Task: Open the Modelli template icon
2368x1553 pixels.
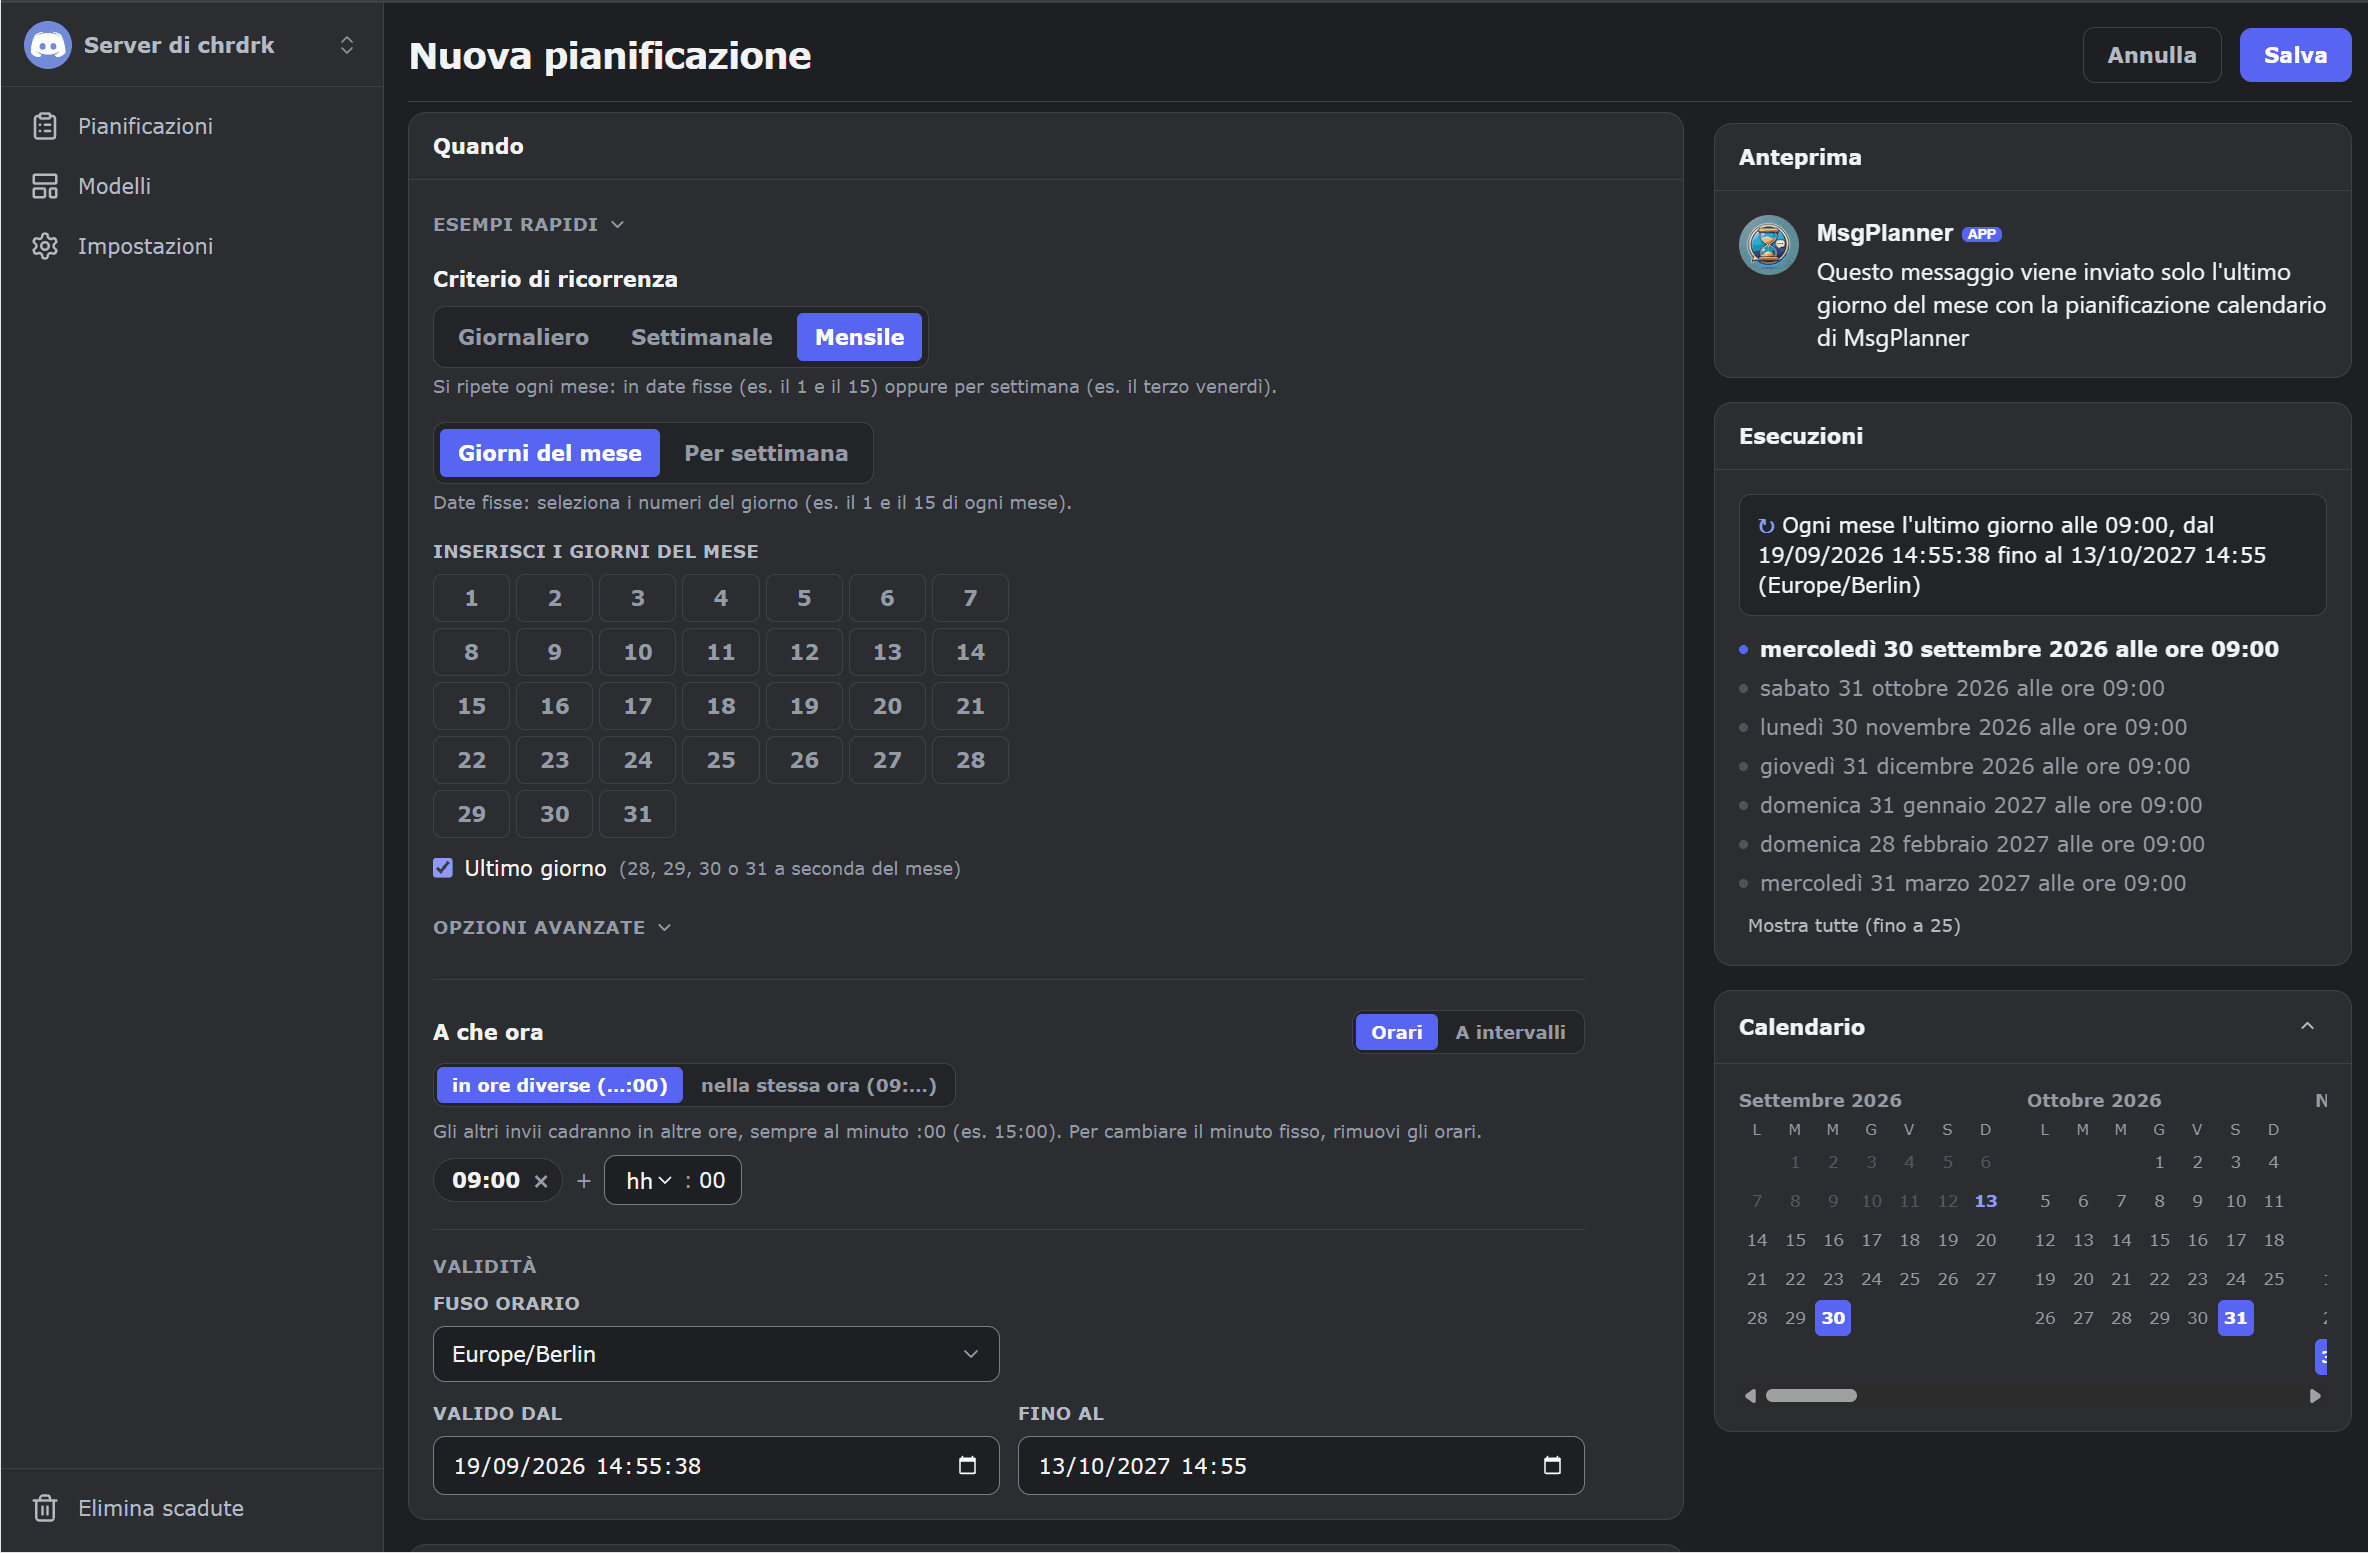Action: (x=45, y=186)
